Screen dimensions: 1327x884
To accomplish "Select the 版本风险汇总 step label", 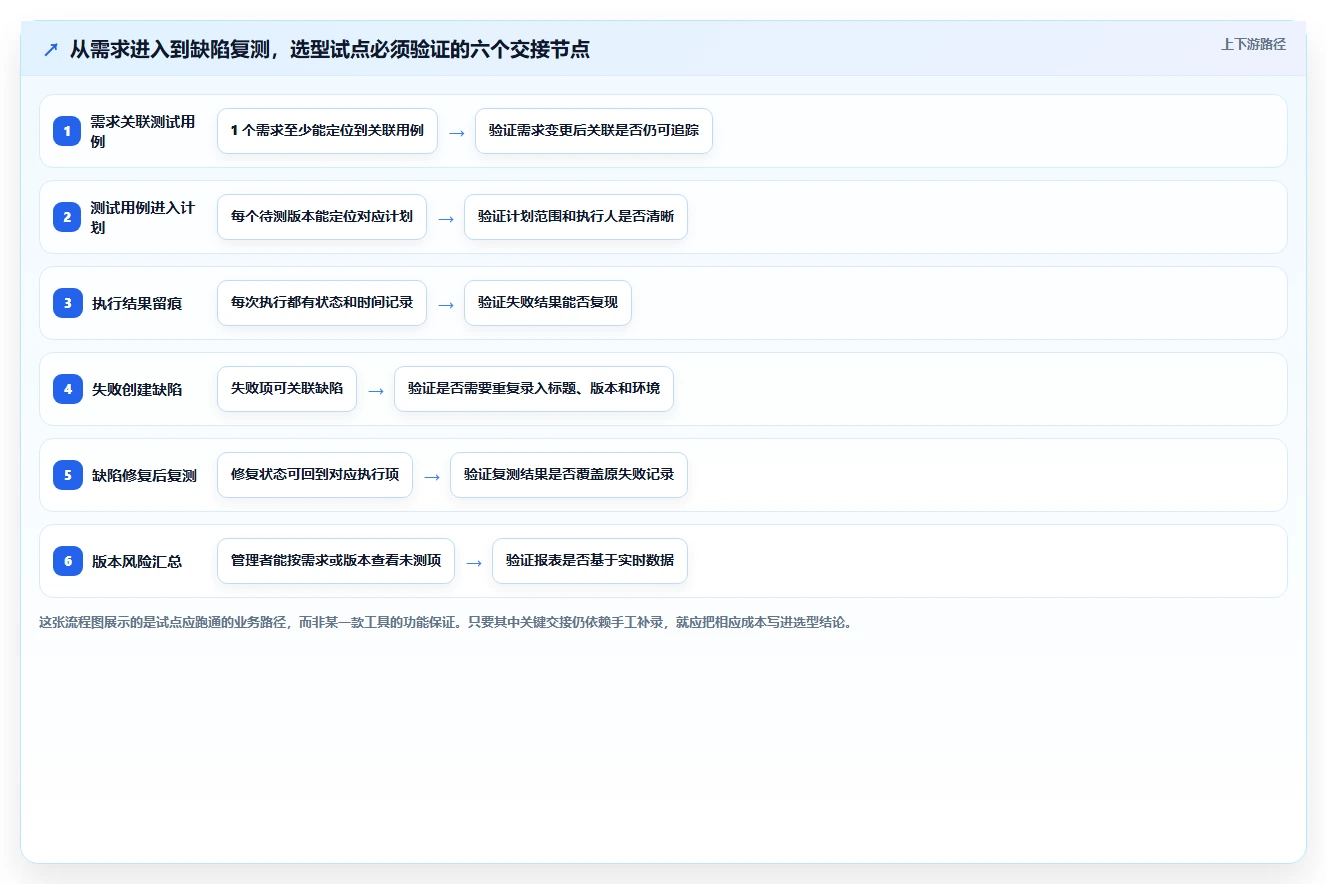I will [137, 561].
